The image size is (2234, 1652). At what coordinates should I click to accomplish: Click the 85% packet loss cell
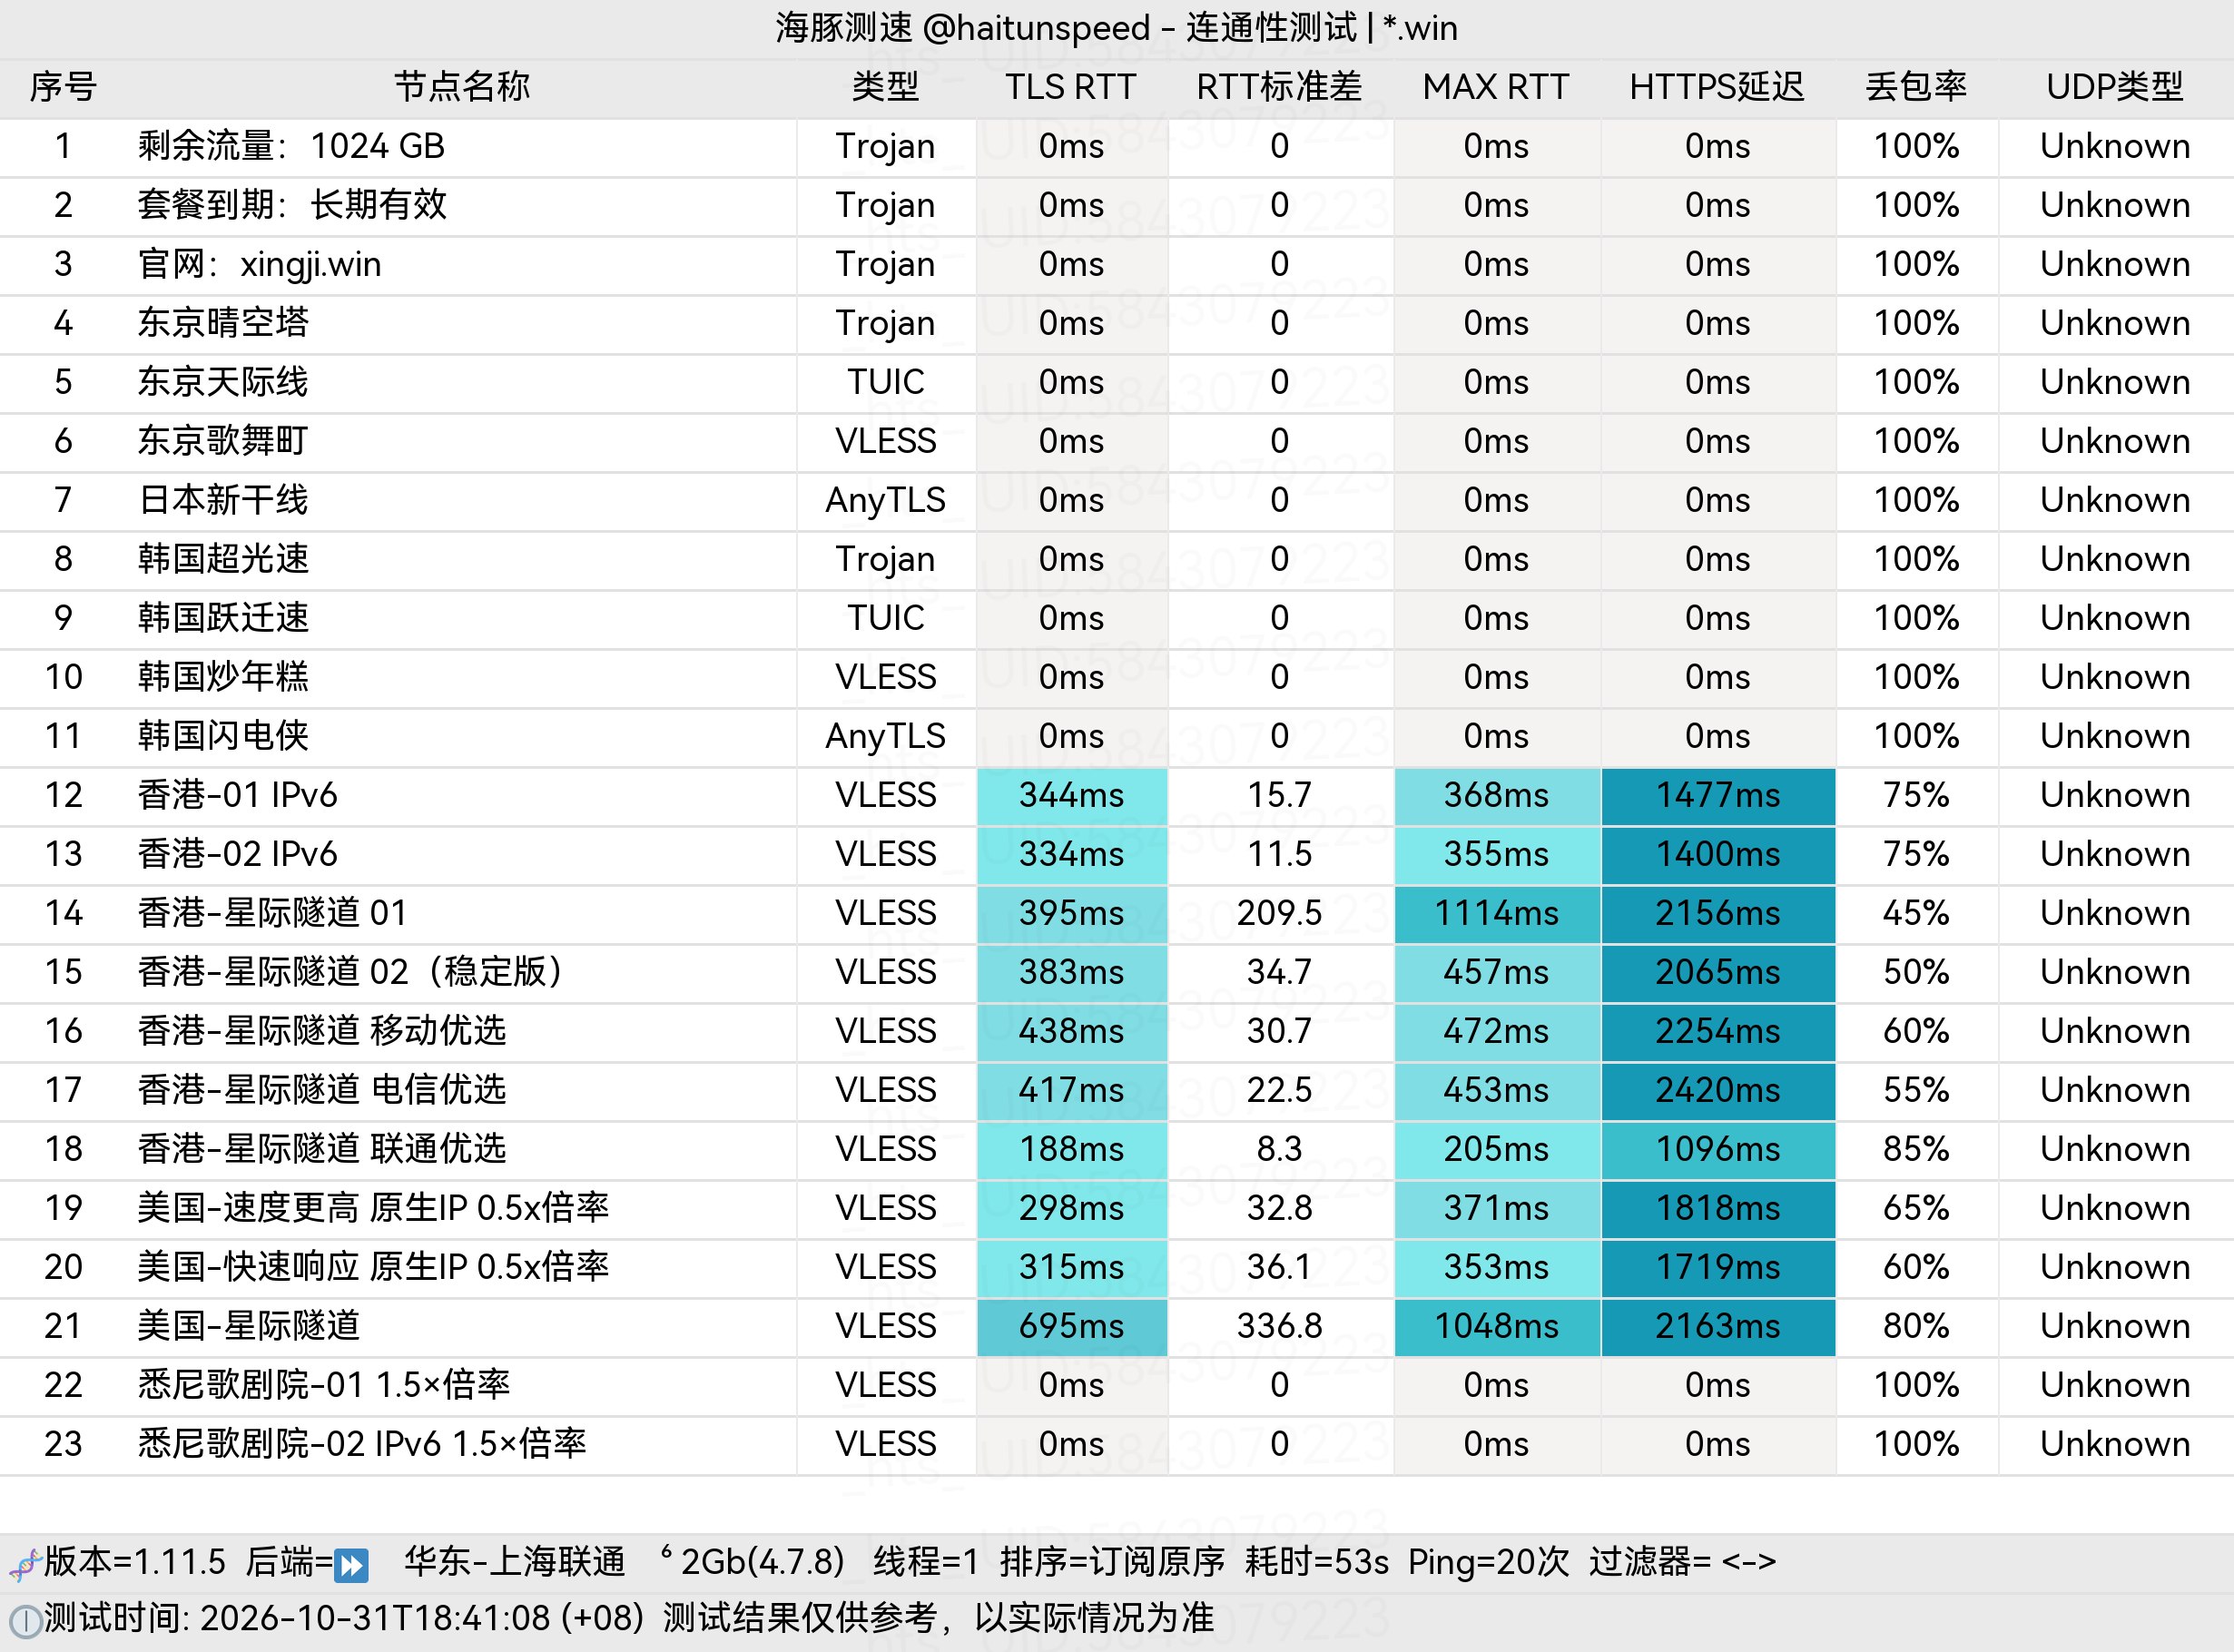(x=1917, y=1150)
